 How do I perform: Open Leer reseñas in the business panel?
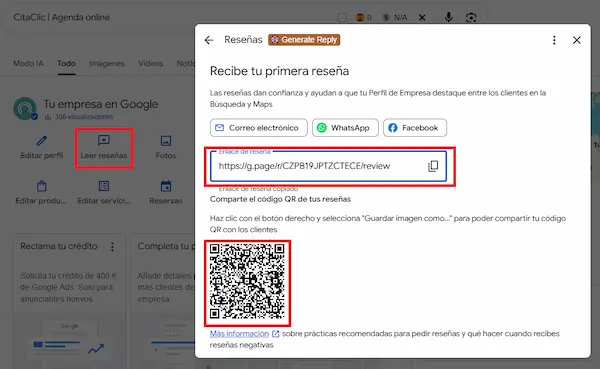[104, 147]
